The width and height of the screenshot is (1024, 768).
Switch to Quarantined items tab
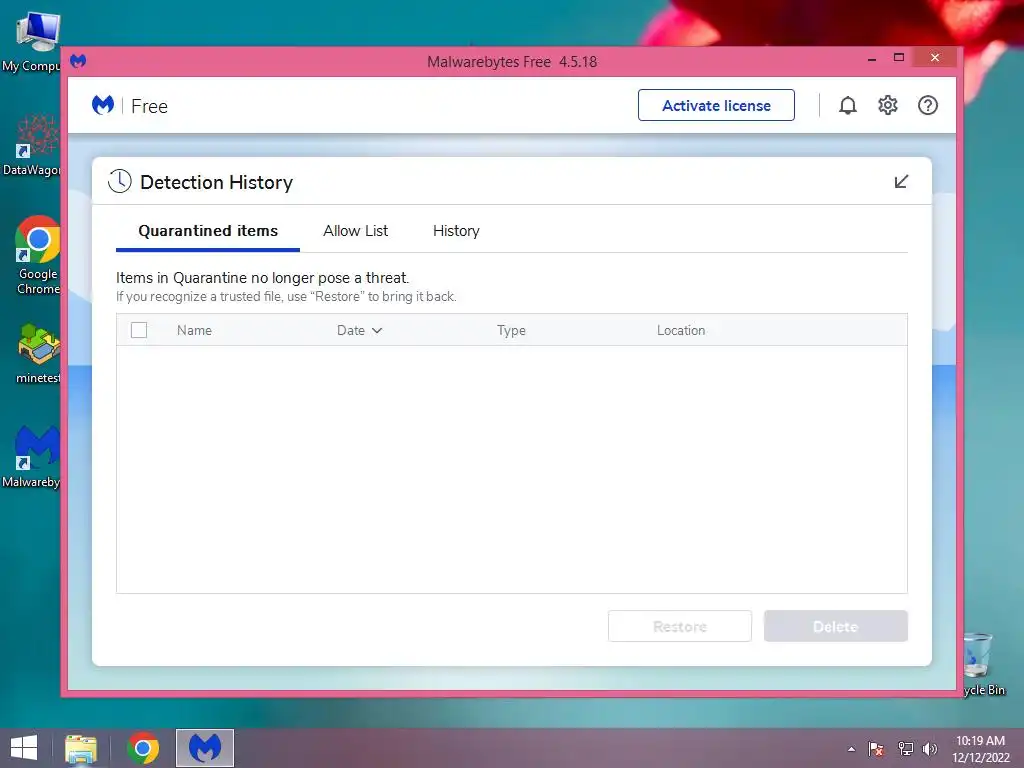(x=208, y=231)
